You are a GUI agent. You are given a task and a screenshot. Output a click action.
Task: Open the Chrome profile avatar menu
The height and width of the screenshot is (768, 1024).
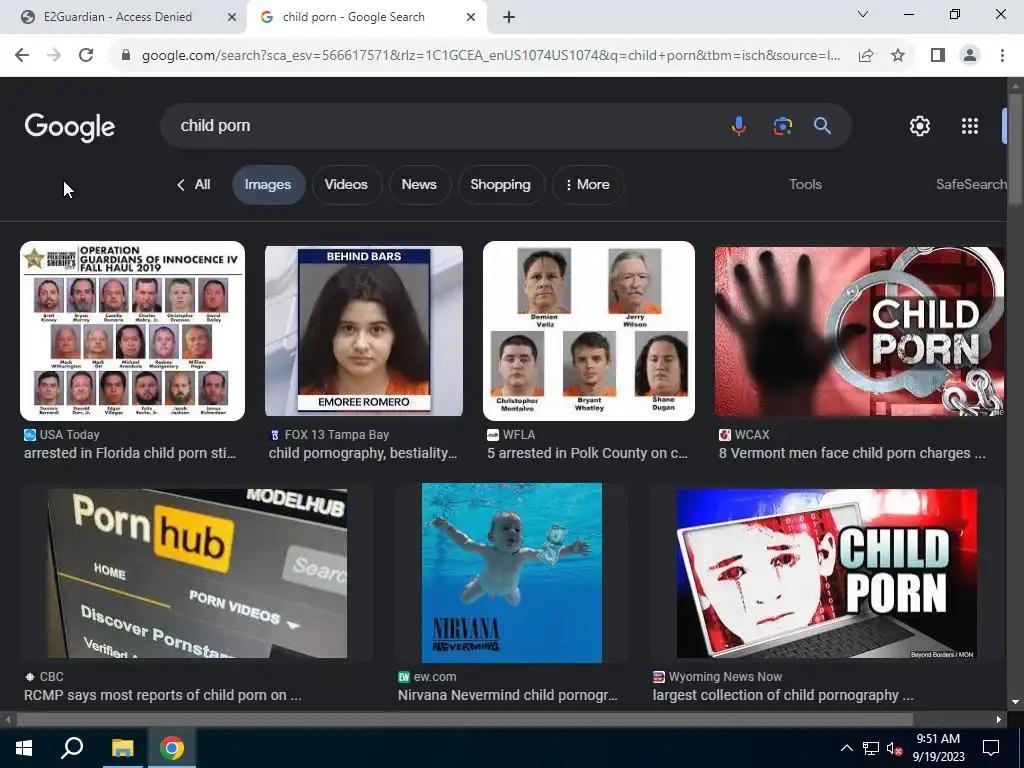(x=970, y=56)
